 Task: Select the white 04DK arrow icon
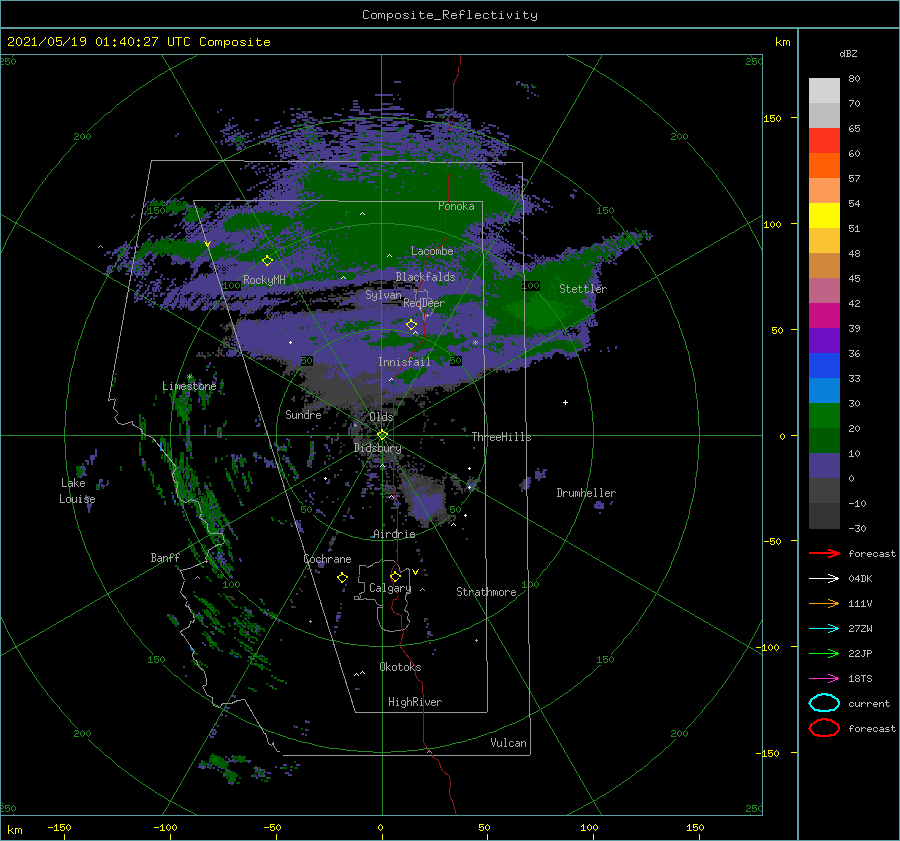pos(824,578)
